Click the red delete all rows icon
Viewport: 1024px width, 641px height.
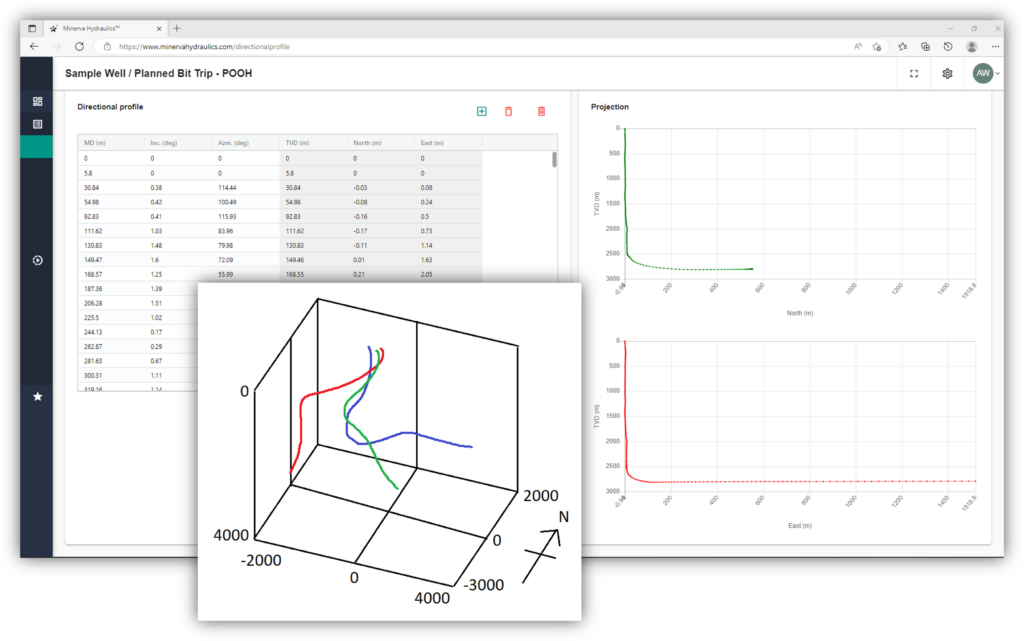click(x=541, y=112)
